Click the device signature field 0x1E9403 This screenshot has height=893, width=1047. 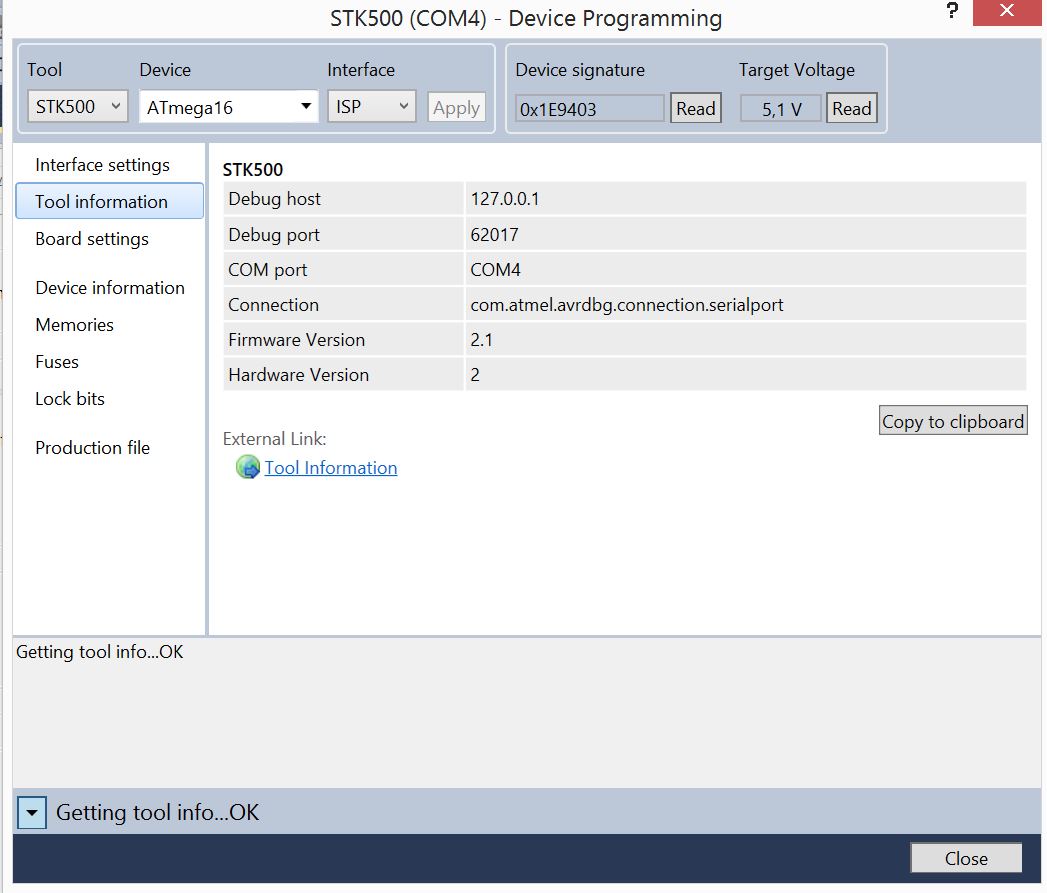point(590,108)
